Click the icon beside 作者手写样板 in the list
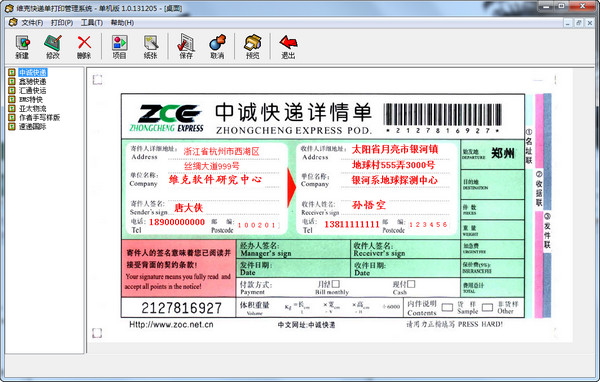The height and width of the screenshot is (382, 600). (12, 117)
